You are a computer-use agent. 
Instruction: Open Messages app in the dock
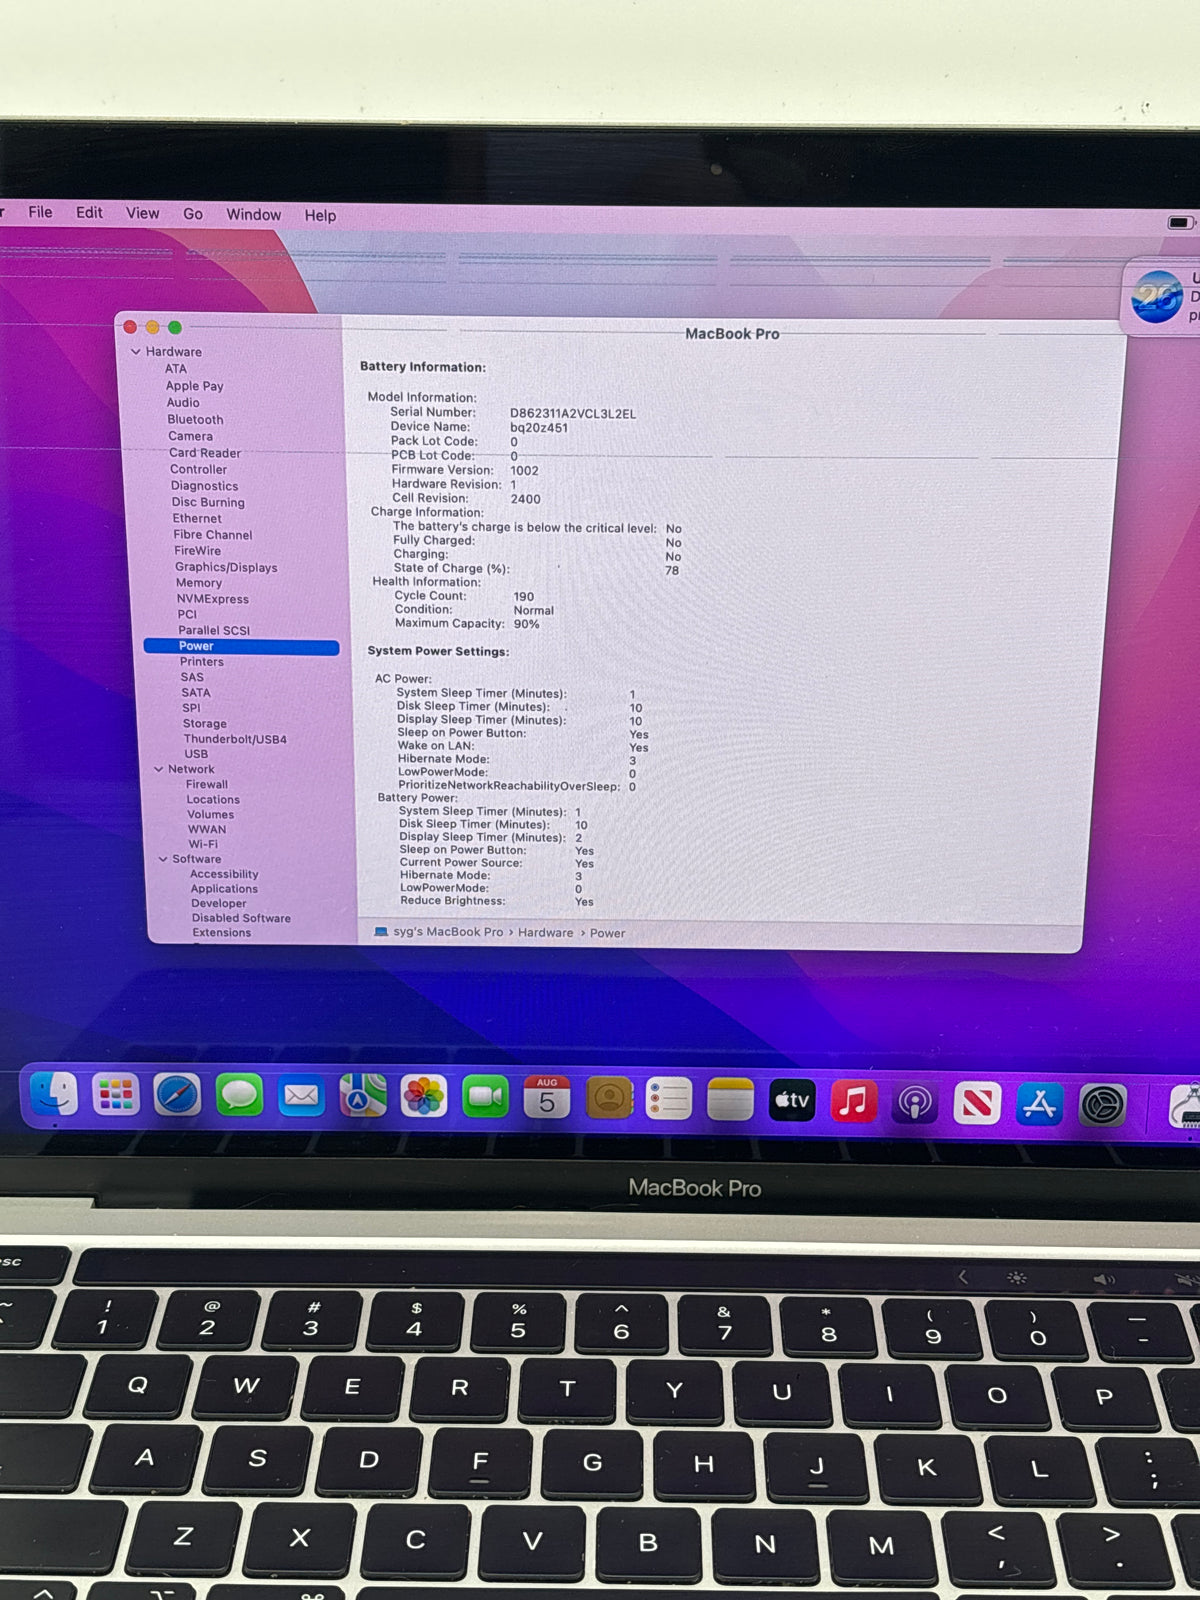click(x=239, y=1096)
